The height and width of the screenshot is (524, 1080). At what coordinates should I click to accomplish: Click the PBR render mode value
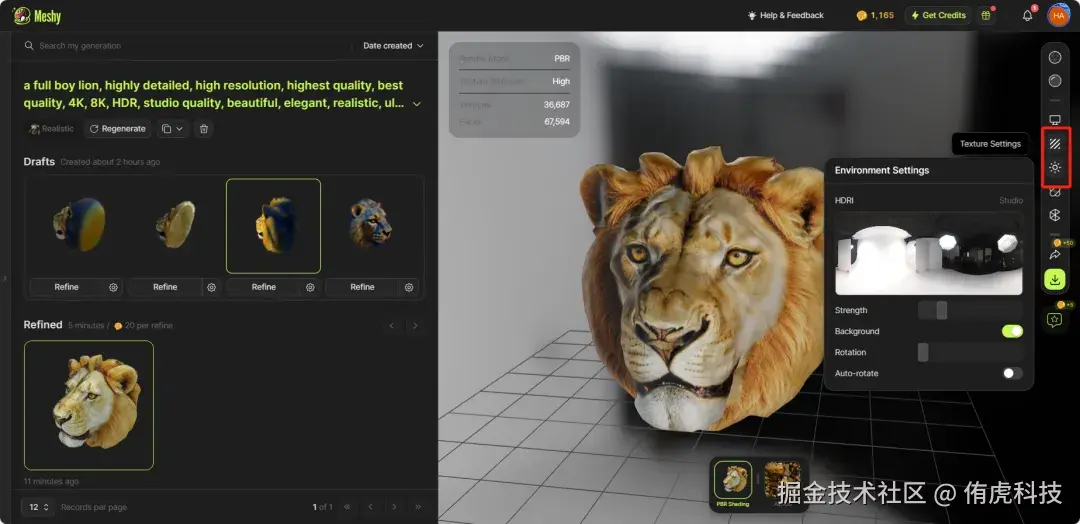pos(562,59)
